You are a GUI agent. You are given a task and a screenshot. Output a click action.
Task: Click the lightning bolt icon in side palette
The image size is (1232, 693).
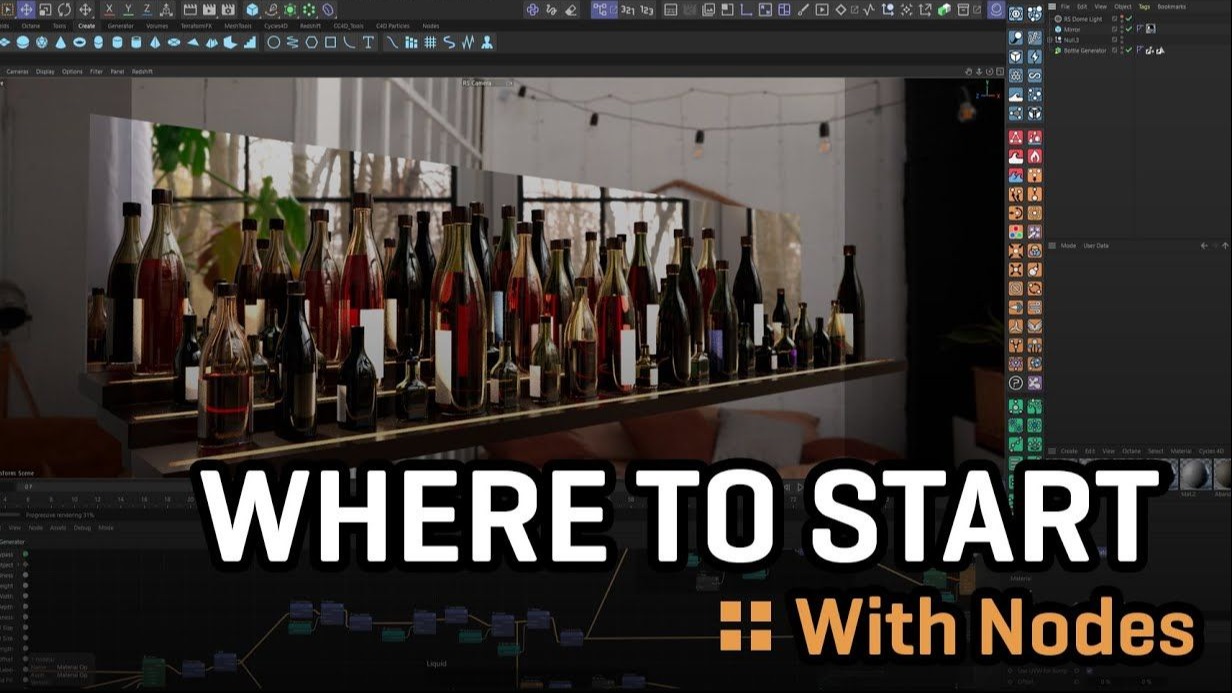[1035, 56]
